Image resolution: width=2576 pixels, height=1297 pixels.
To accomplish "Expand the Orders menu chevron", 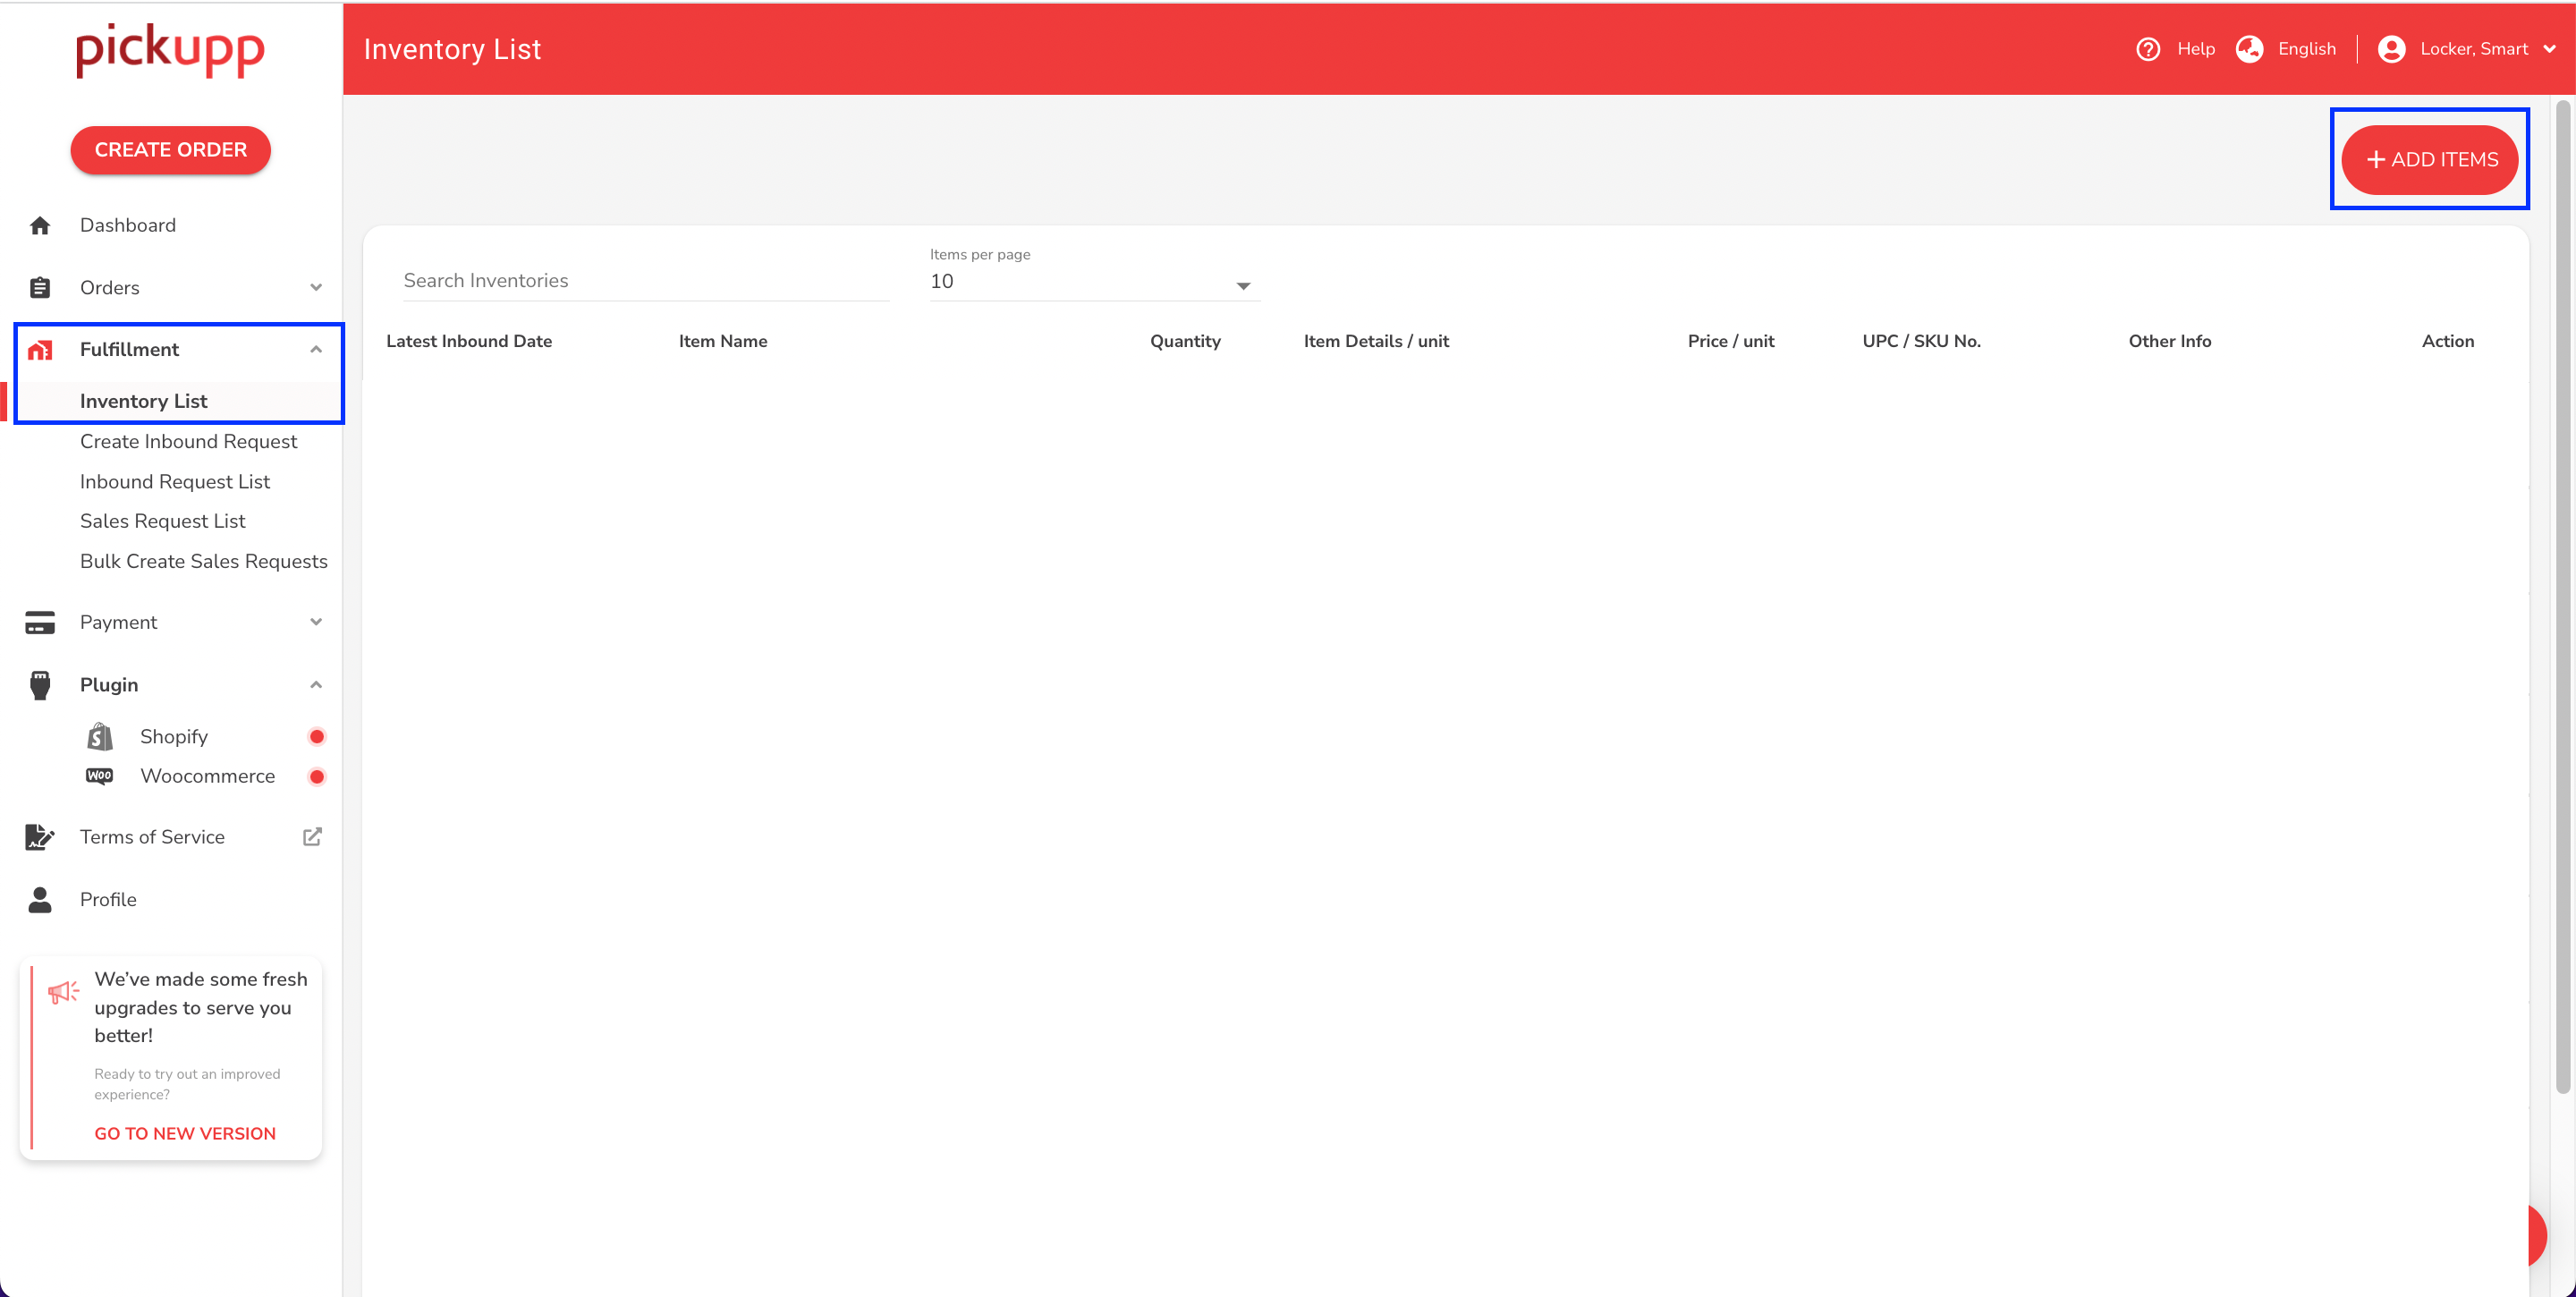I will click(316, 288).
